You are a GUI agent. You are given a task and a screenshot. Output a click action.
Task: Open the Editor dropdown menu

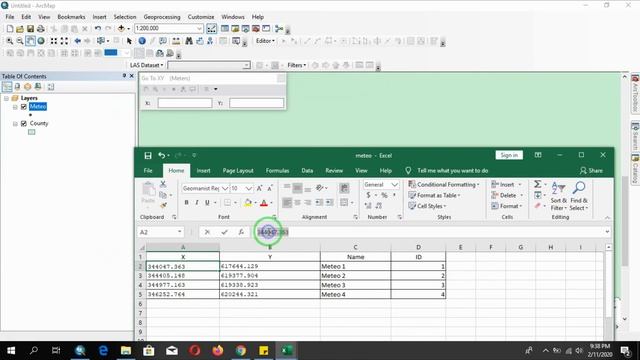tap(265, 41)
